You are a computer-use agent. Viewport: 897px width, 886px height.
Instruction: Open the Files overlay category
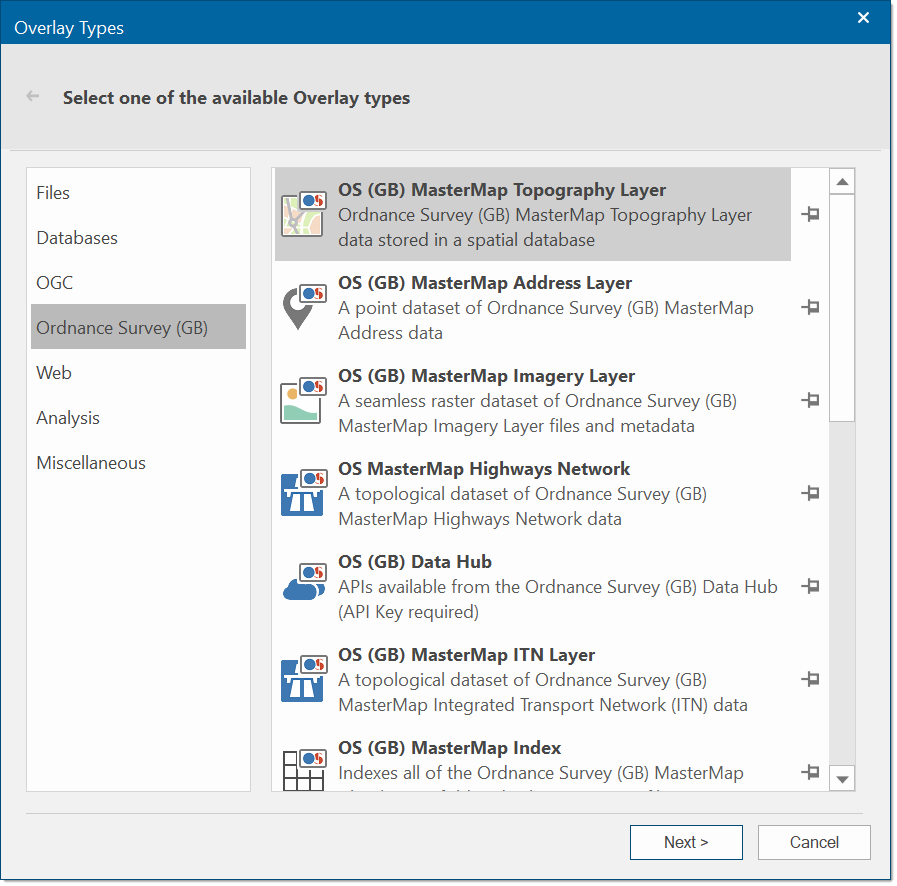(x=54, y=193)
